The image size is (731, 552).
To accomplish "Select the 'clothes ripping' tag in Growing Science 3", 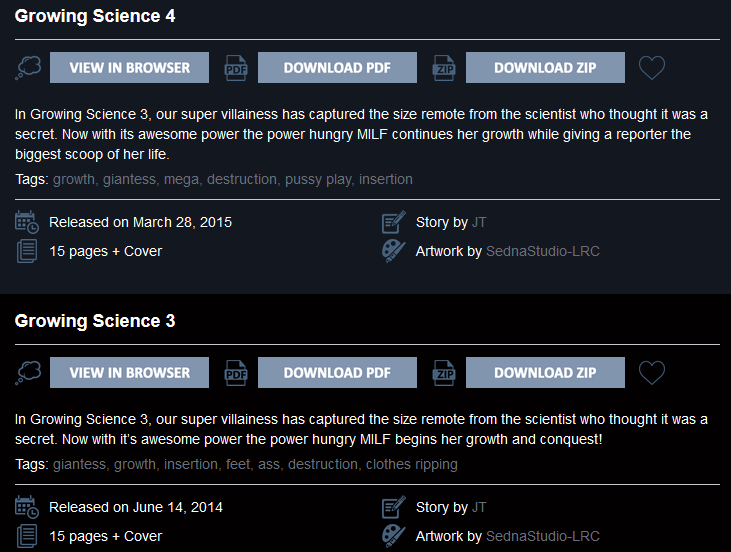I will tap(412, 464).
